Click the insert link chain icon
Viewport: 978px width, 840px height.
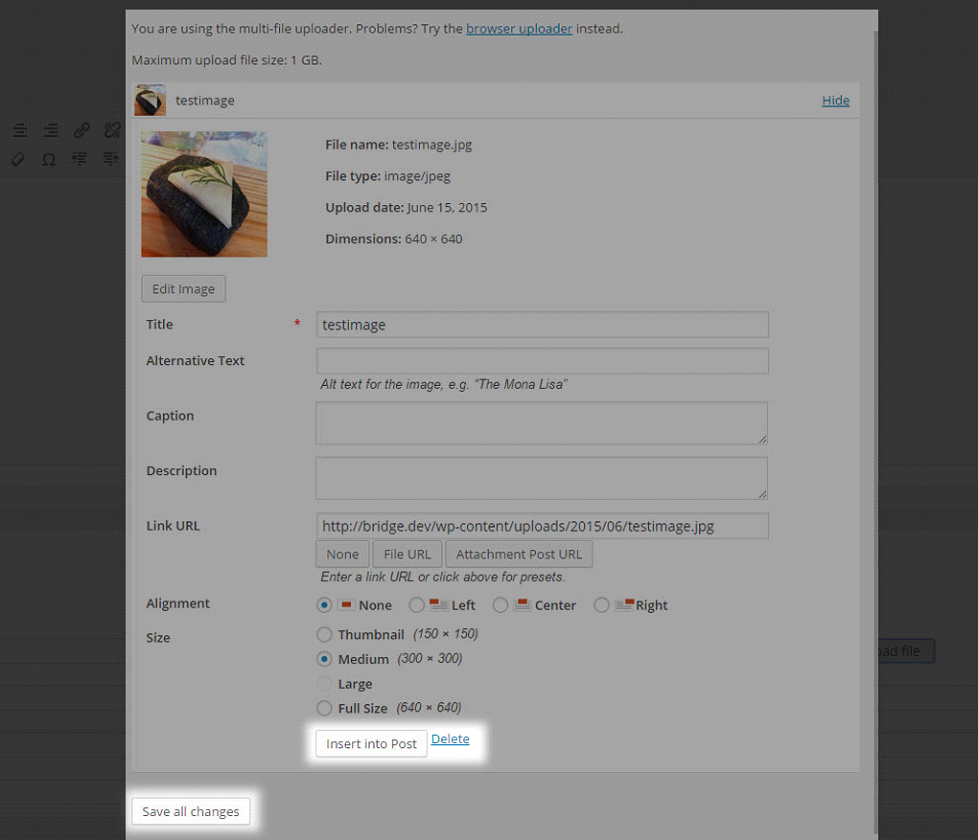pos(81,130)
